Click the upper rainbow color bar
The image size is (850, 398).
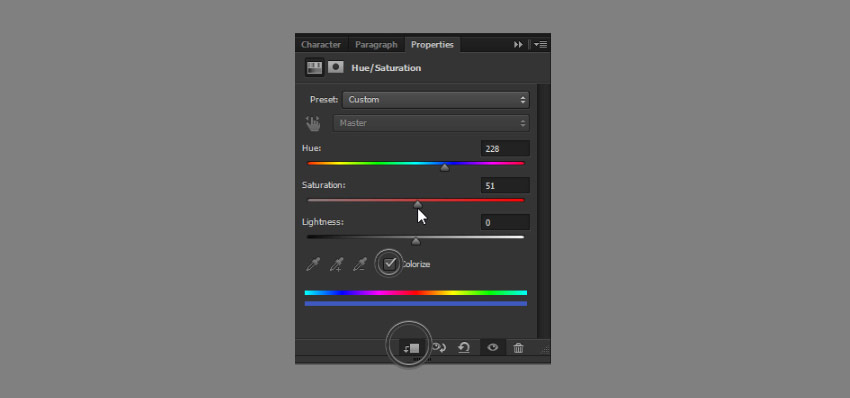(416, 293)
